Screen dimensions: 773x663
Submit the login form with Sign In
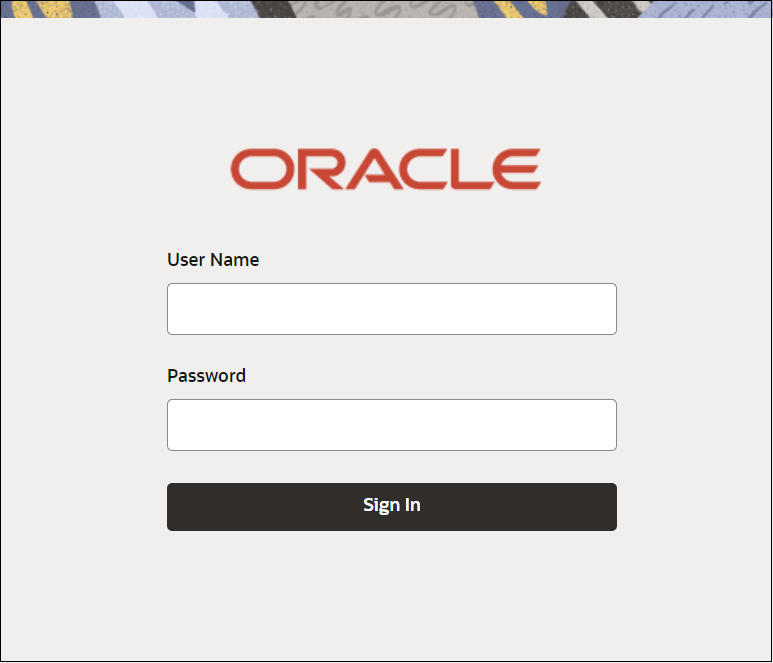tap(391, 507)
